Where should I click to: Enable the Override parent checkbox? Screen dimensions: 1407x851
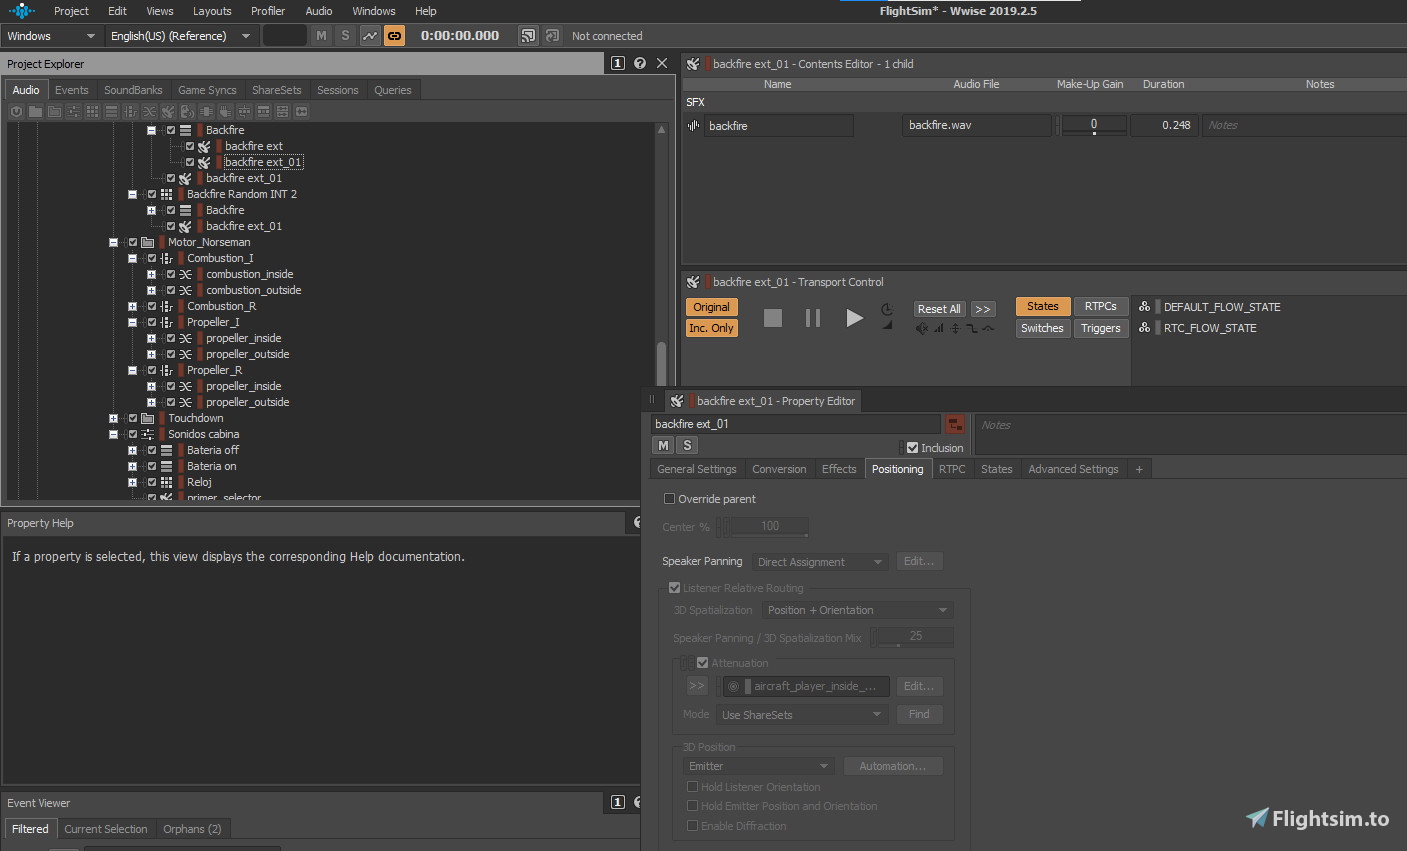[669, 499]
